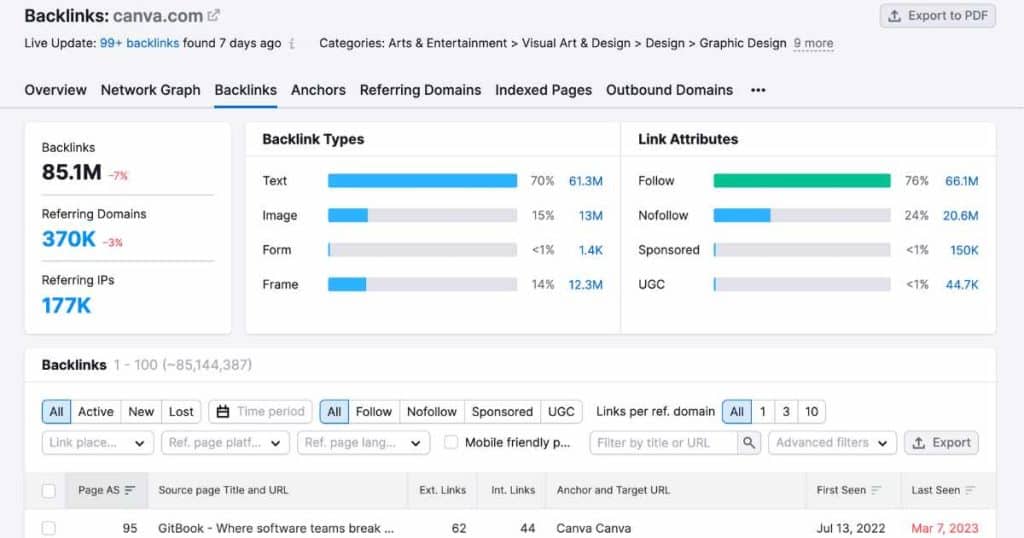This screenshot has height=538, width=1024.
Task: Open the Ref. page platform dropdown
Action: [x=225, y=443]
